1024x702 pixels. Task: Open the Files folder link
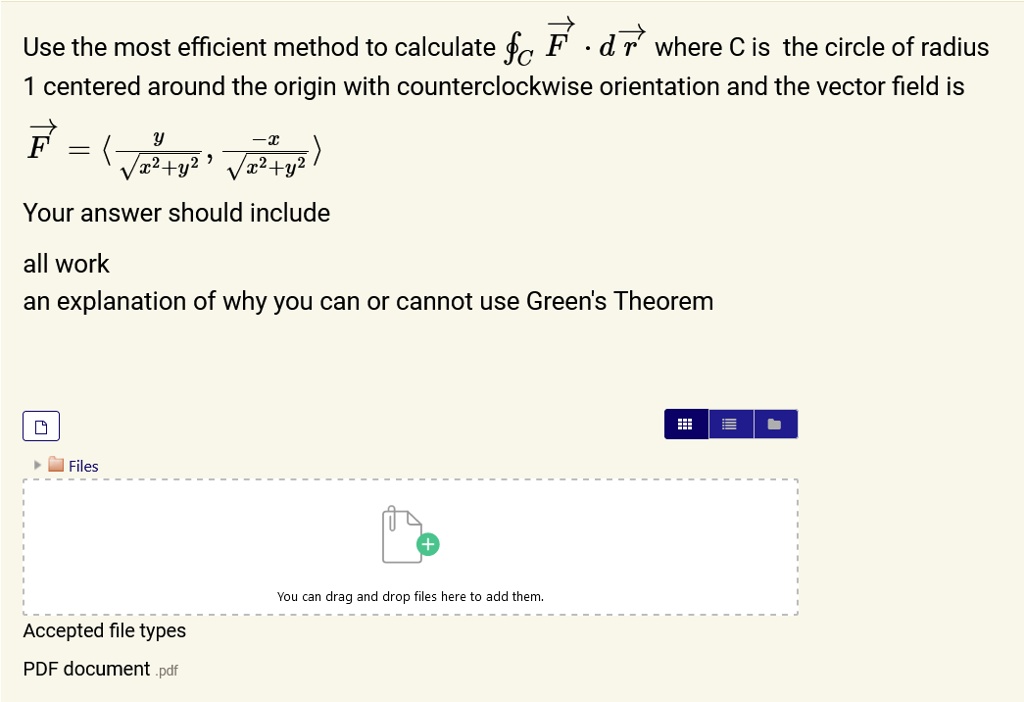[x=83, y=466]
